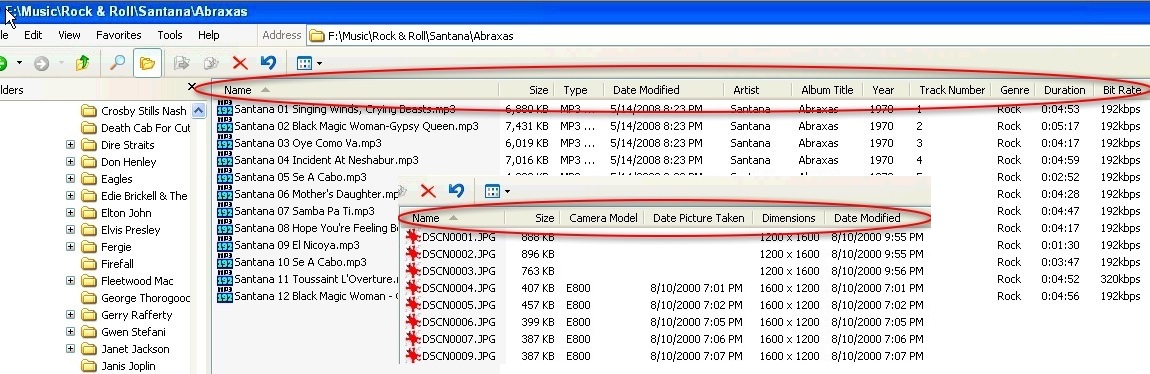Image resolution: width=1150 pixels, height=374 pixels.
Task: Open the Edit menu
Action: (x=33, y=35)
